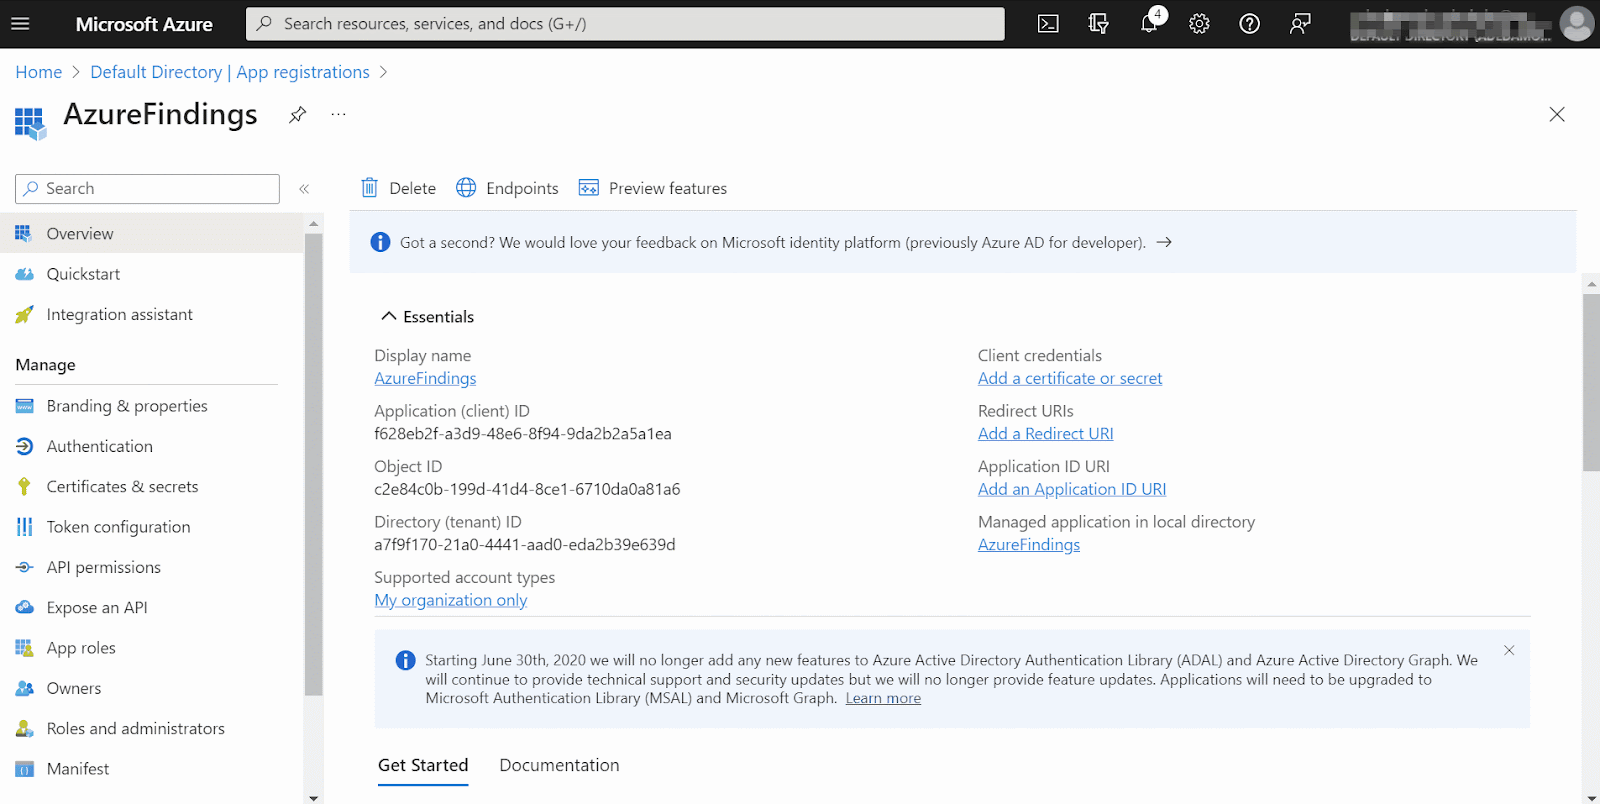Click Add an Application ID URI
Screen dimensions: 1600x804
click(x=1072, y=489)
